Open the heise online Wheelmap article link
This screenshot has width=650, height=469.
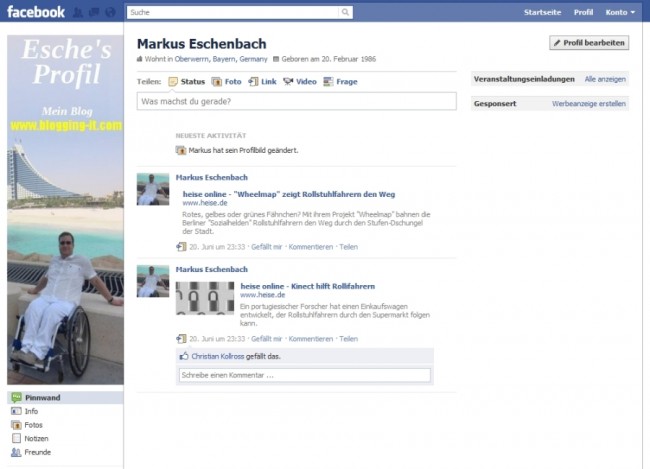point(289,194)
